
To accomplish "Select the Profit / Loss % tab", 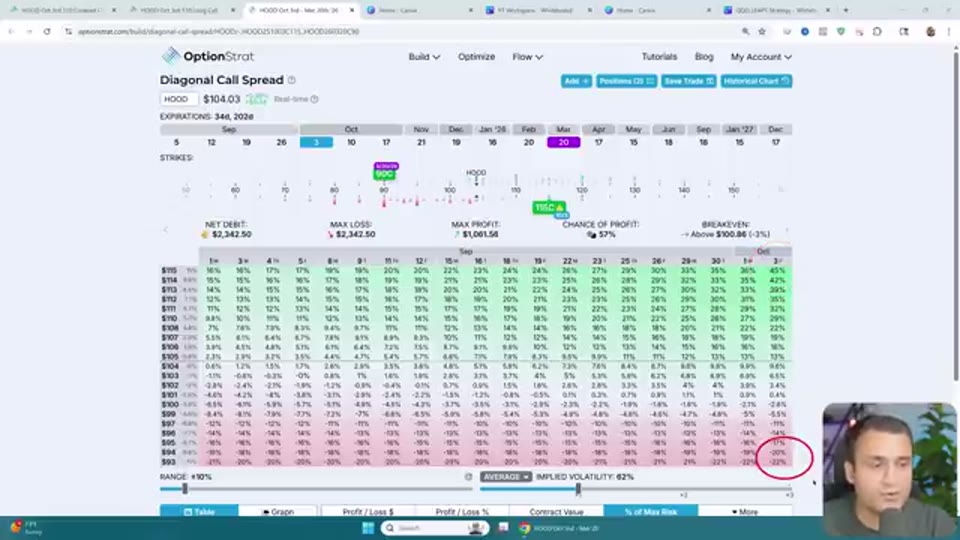I will [462, 511].
